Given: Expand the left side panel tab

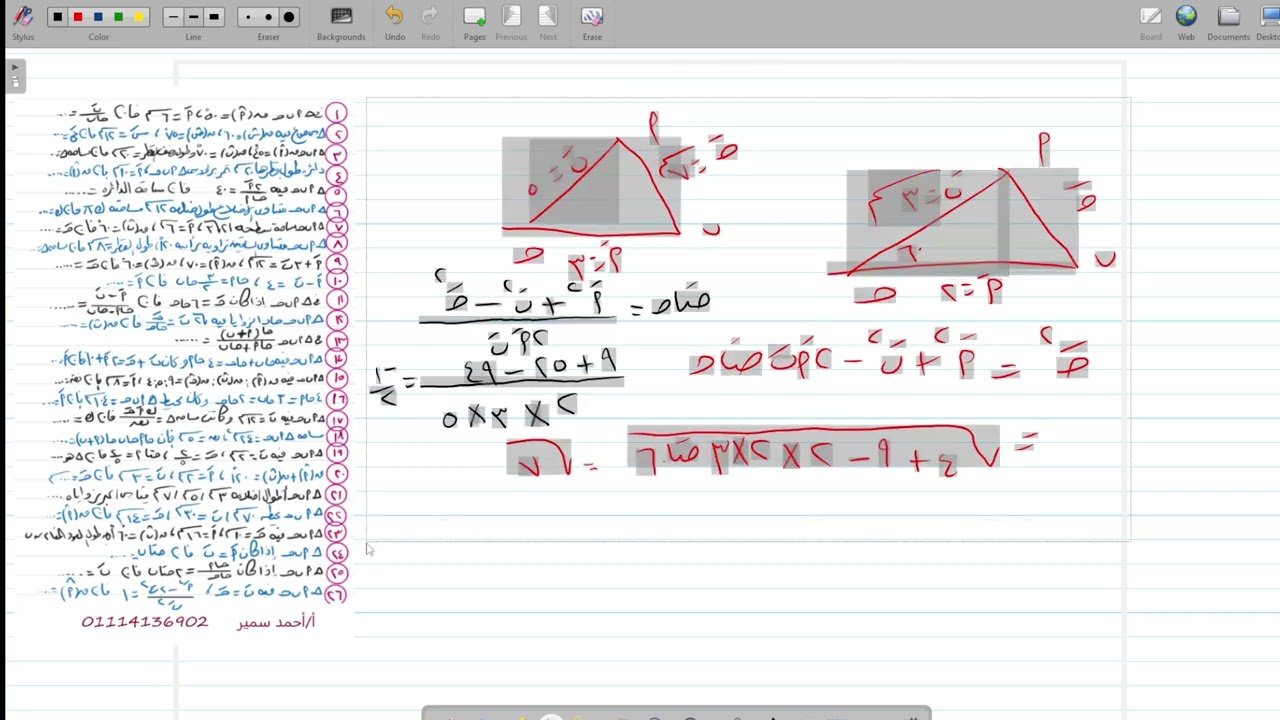Looking at the screenshot, I should click(15, 76).
